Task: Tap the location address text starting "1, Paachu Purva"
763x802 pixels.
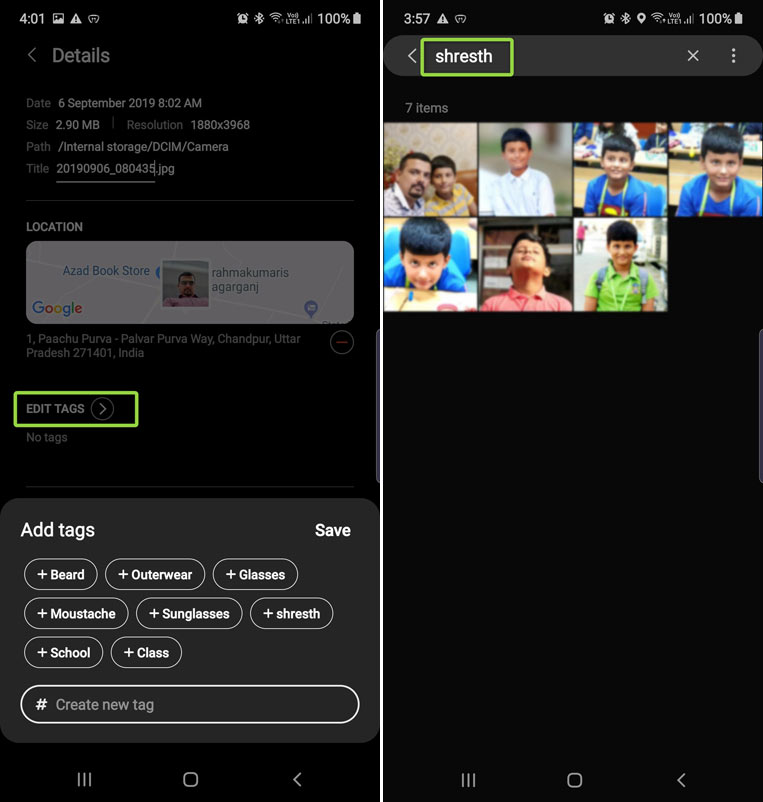Action: (163, 346)
